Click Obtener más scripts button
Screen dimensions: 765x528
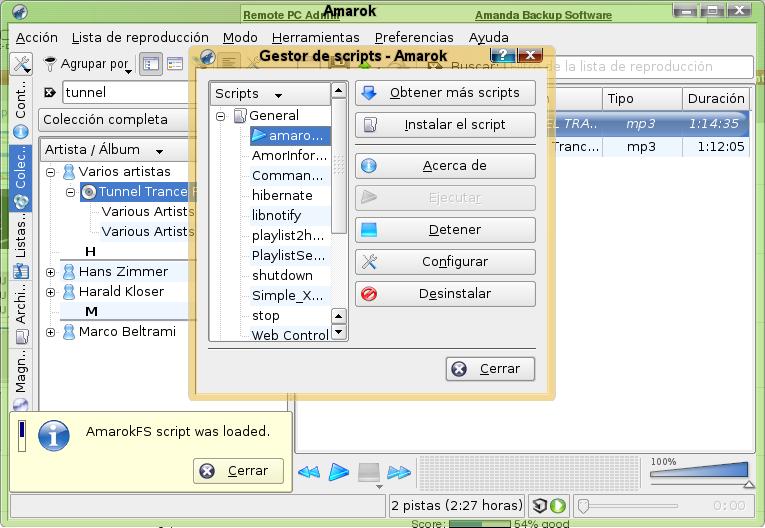[445, 93]
